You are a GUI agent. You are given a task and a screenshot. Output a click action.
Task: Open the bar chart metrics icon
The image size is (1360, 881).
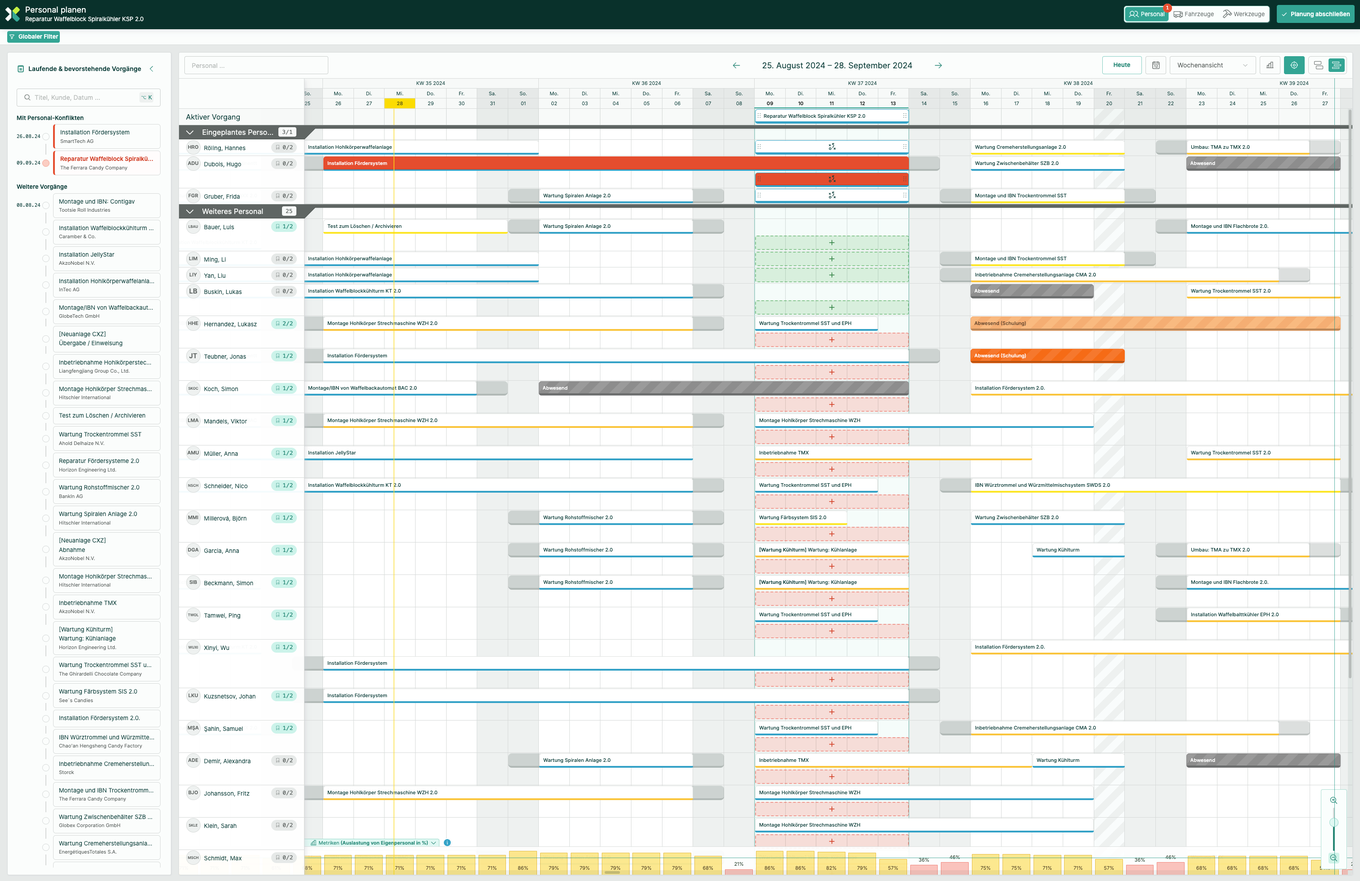(1269, 65)
